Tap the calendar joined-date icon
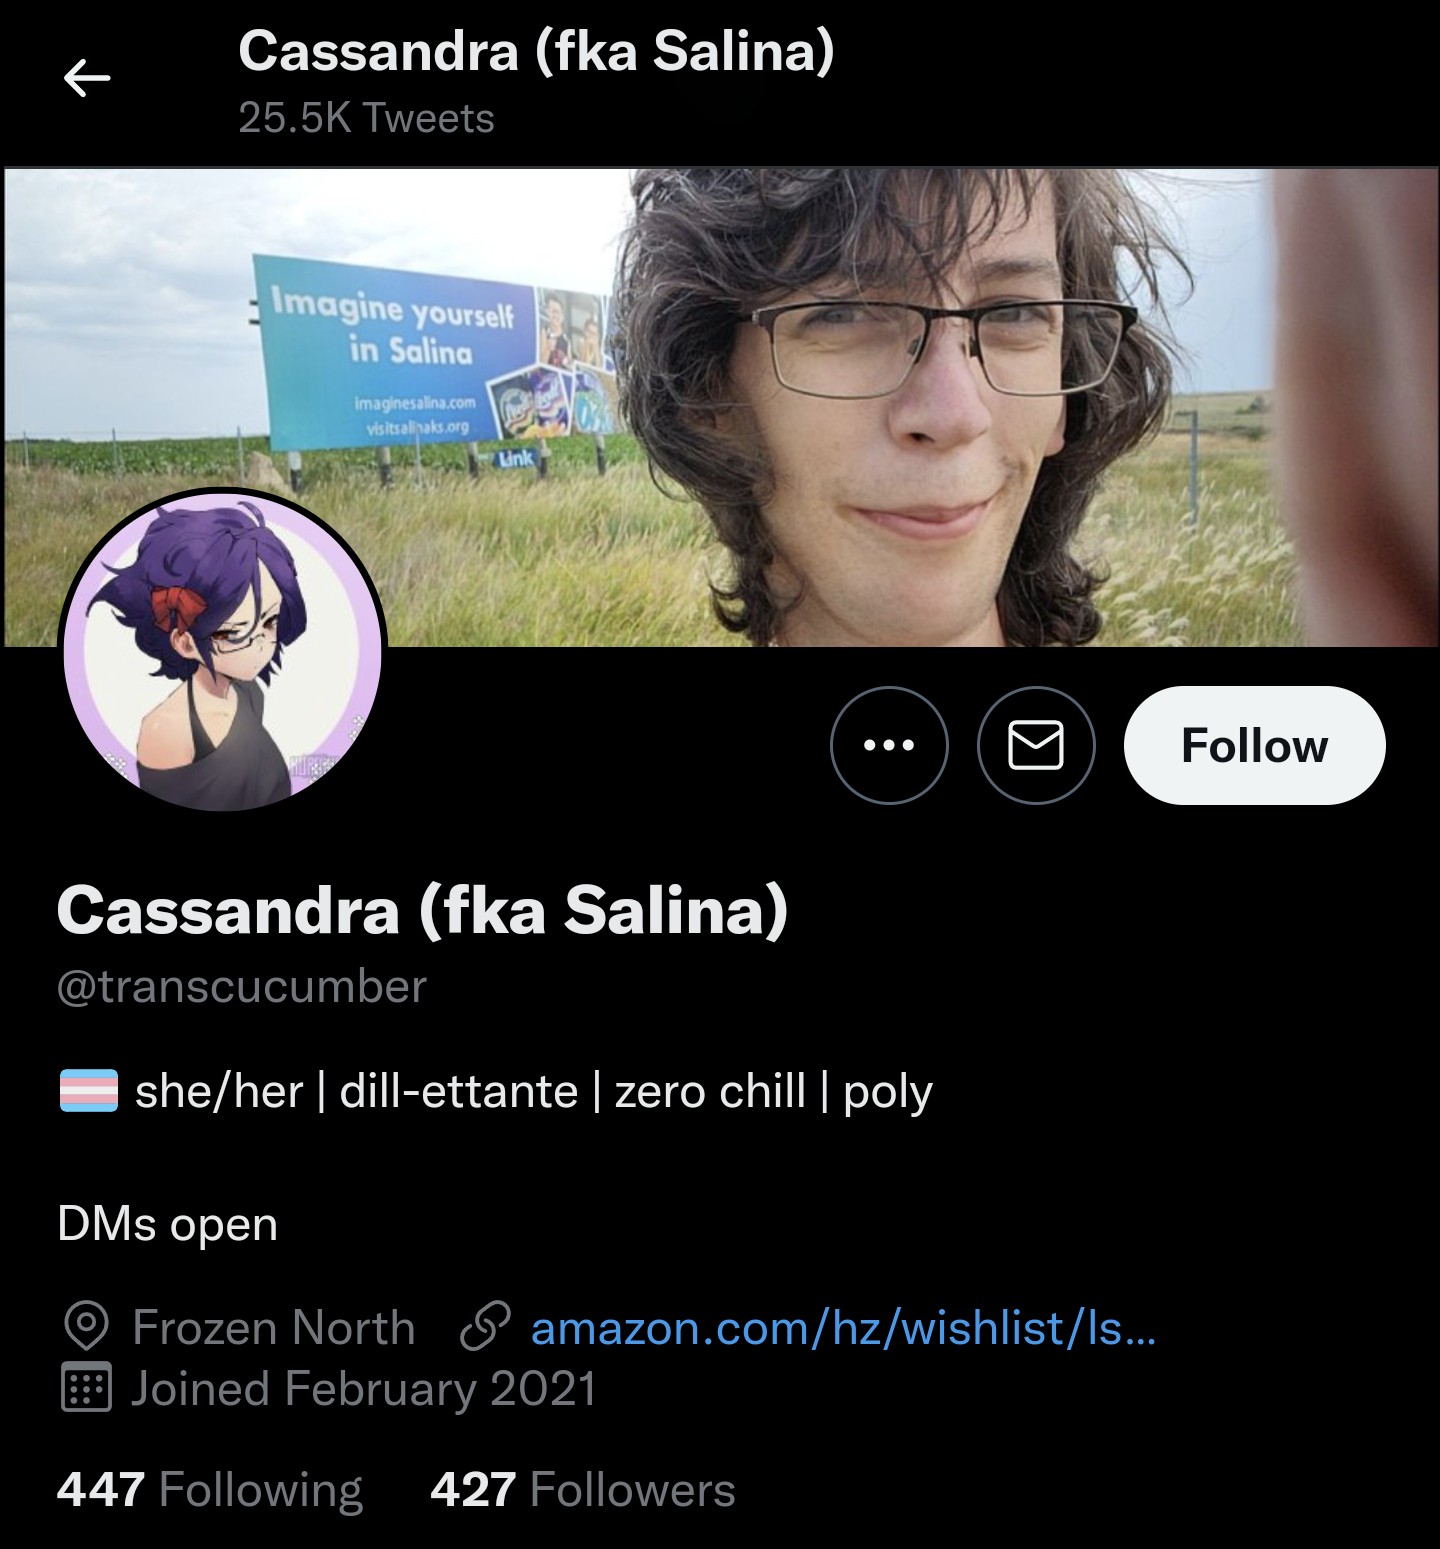The width and height of the screenshot is (1440, 1549). click(x=86, y=1388)
